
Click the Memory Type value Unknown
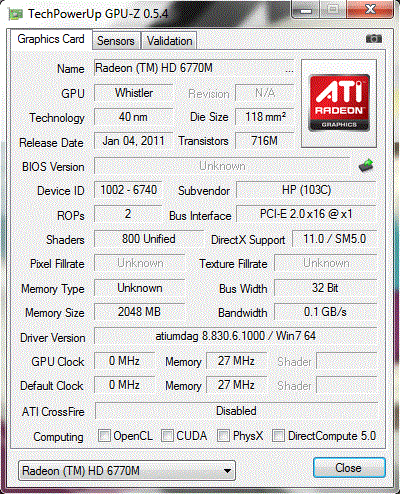click(x=140, y=288)
